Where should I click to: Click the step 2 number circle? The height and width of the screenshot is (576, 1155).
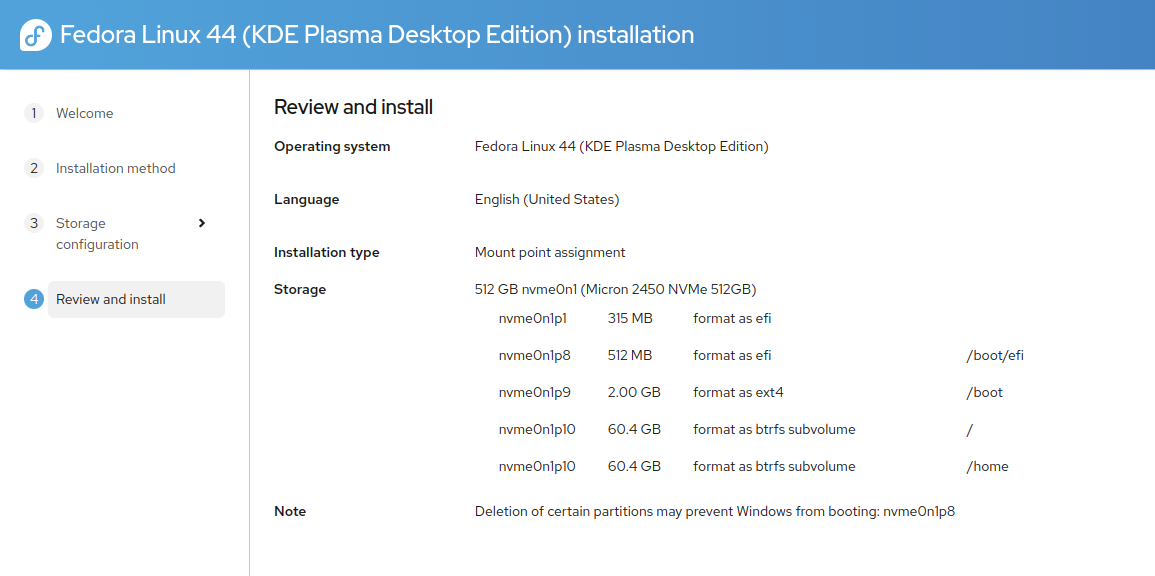[34, 168]
